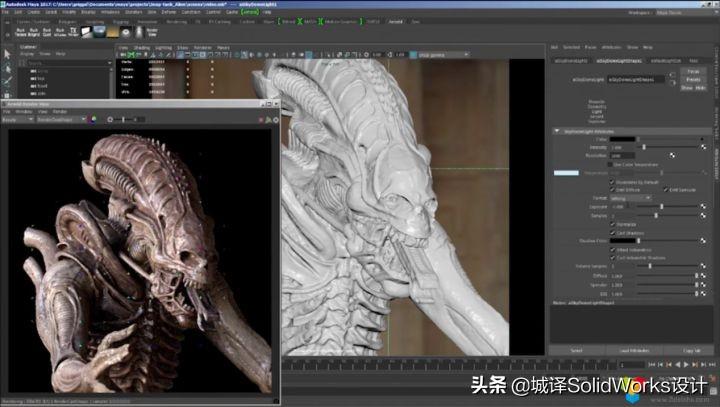This screenshot has height=407, width=720.
Task: Open the Format dropdown in light attributes
Action: (631, 198)
